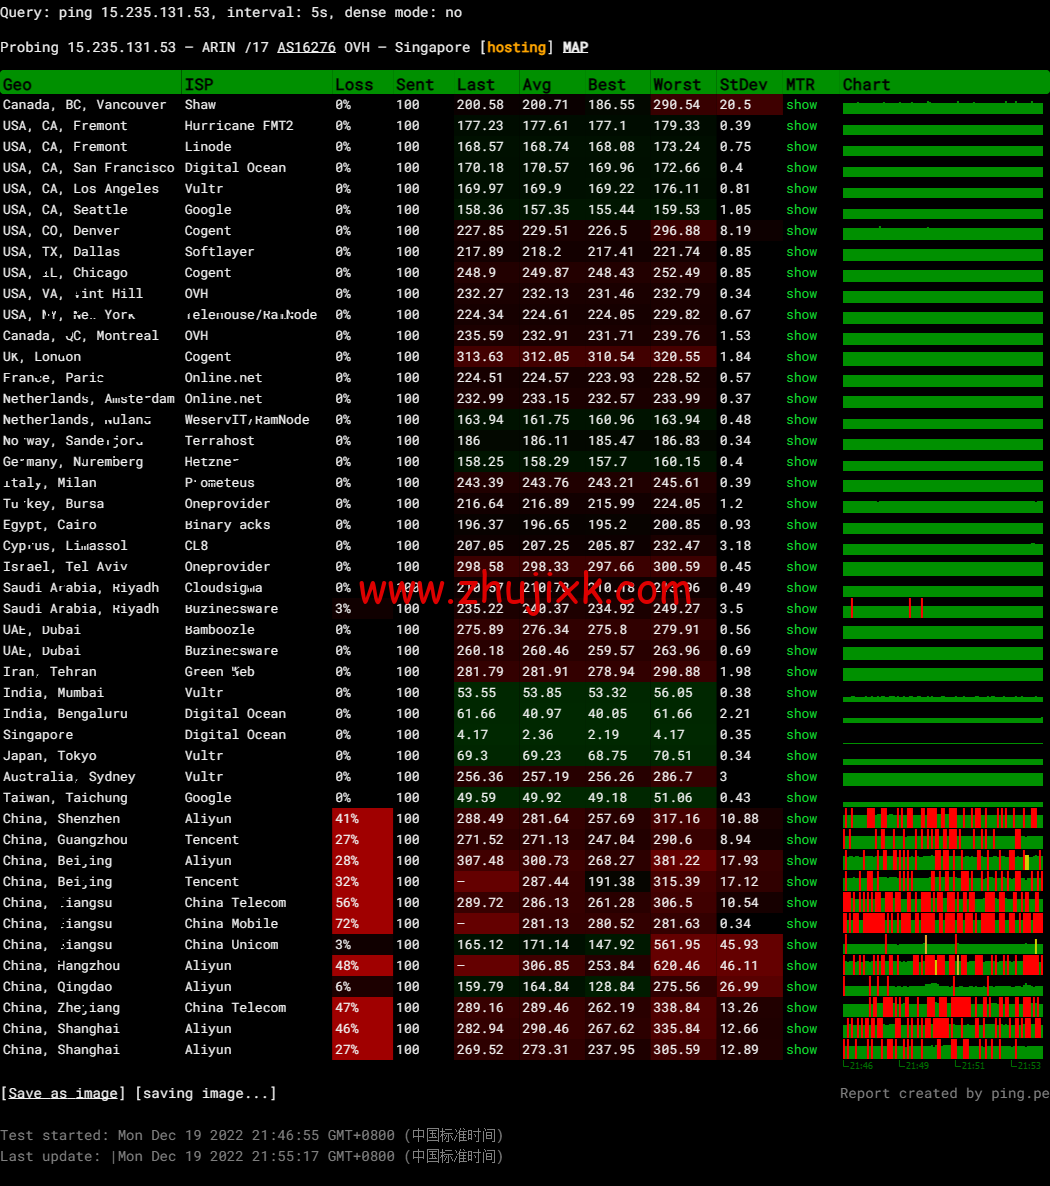
Task: Open MTR for Jiangsu China Mobile
Action: [x=801, y=924]
